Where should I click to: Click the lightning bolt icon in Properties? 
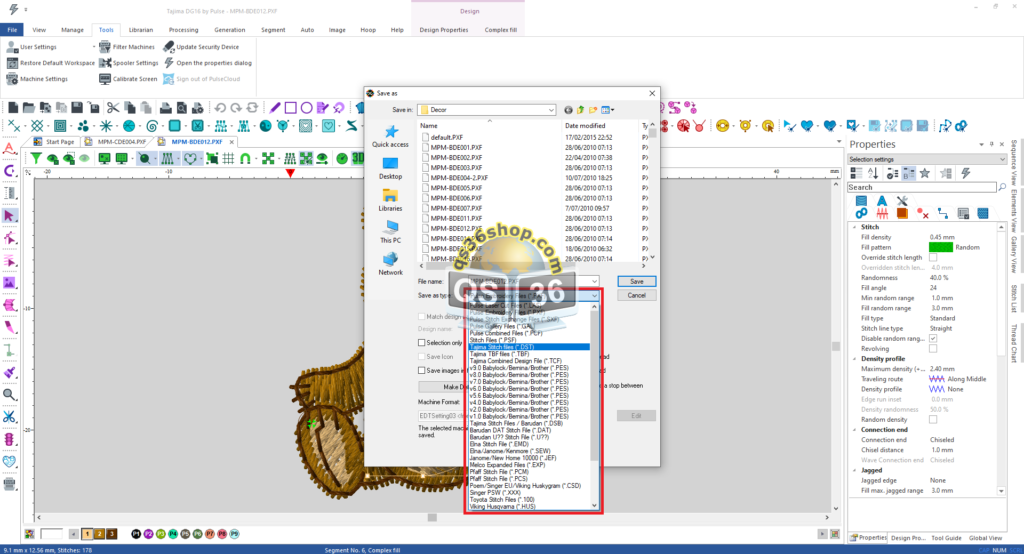(x=965, y=173)
